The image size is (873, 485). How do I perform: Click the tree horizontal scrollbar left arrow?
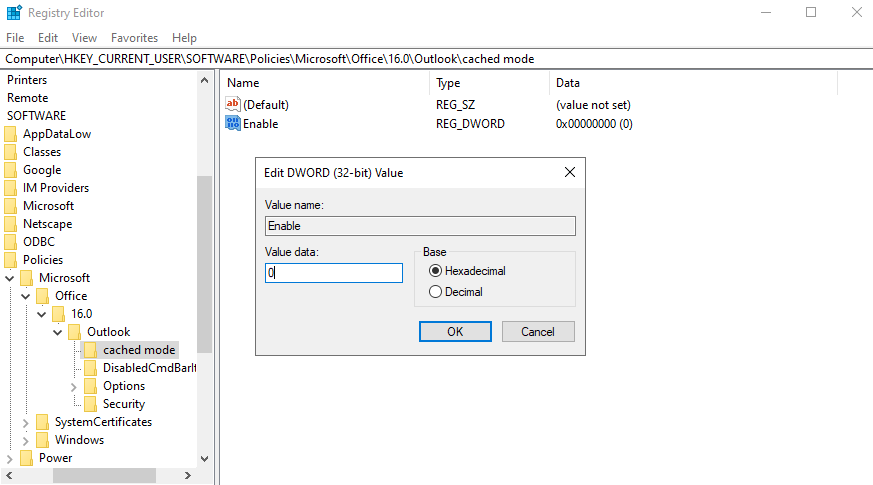[x=9, y=476]
